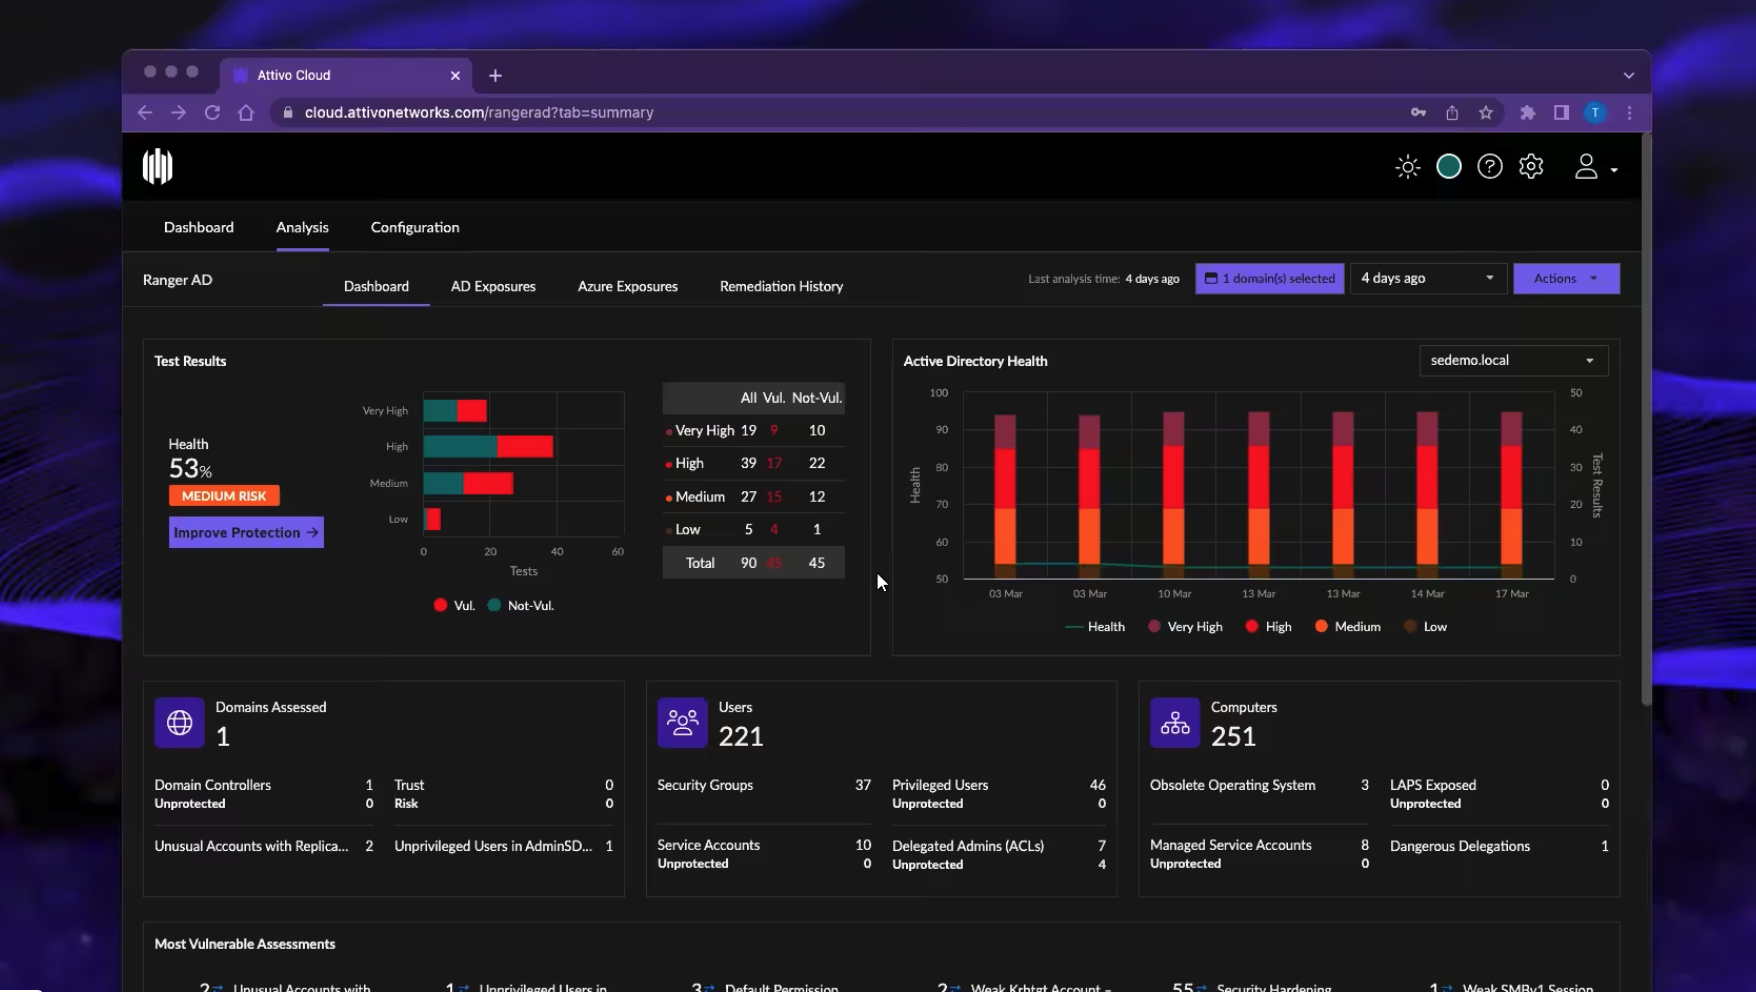The height and width of the screenshot is (992, 1756).
Task: Close the Attivo Cloud tab
Action: [455, 75]
